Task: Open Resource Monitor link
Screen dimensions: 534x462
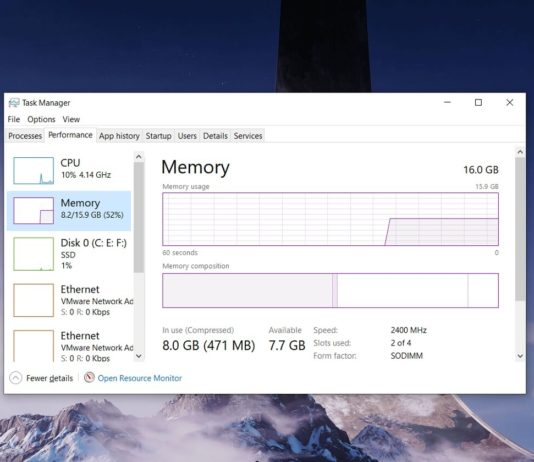Action: point(140,378)
